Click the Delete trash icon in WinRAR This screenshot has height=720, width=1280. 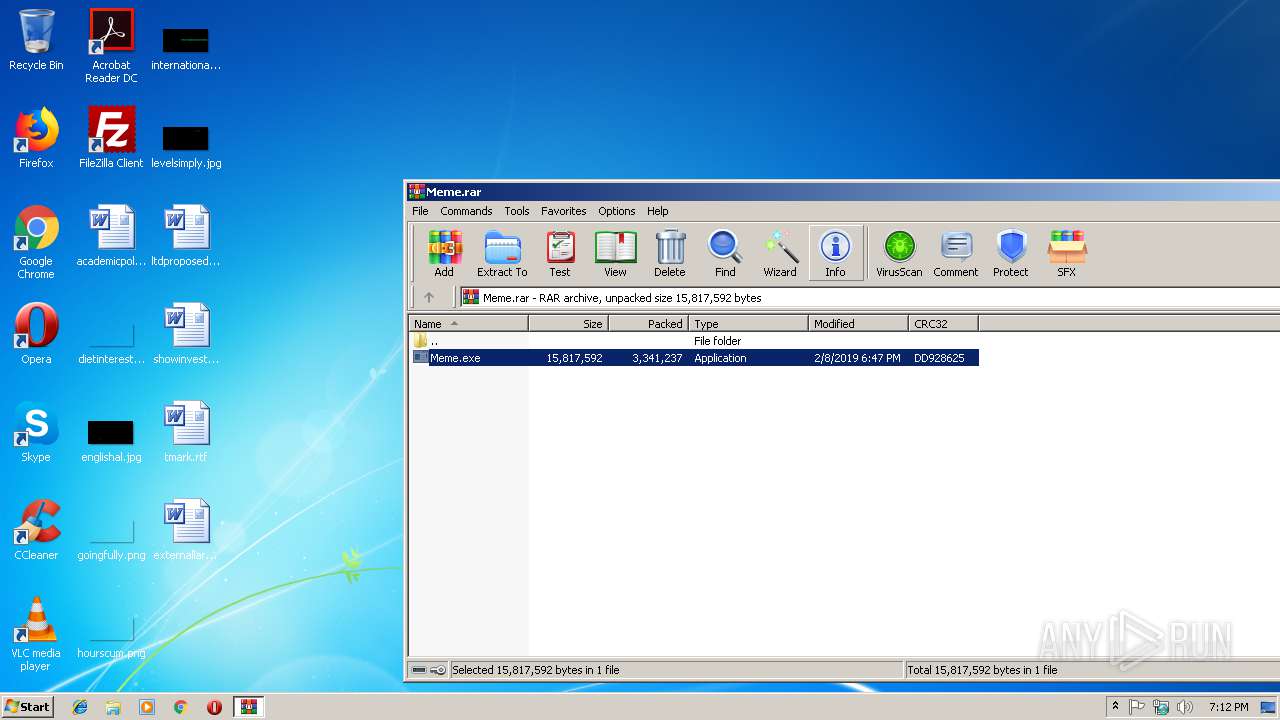(x=670, y=253)
